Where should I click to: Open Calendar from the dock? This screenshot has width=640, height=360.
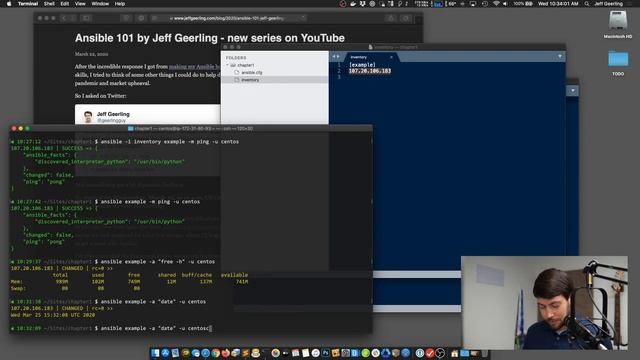[296, 353]
